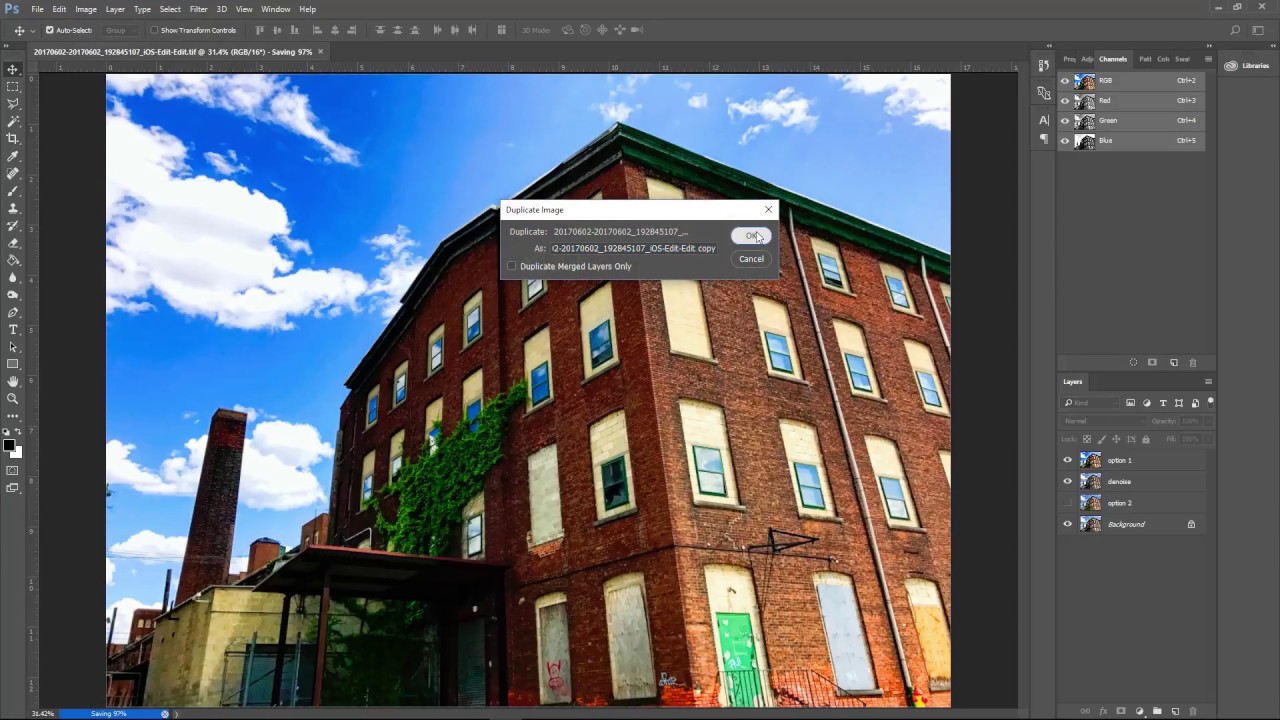Enable Duplicate Merged Layers Only checkbox
Image resolution: width=1280 pixels, height=720 pixels.
click(x=512, y=266)
